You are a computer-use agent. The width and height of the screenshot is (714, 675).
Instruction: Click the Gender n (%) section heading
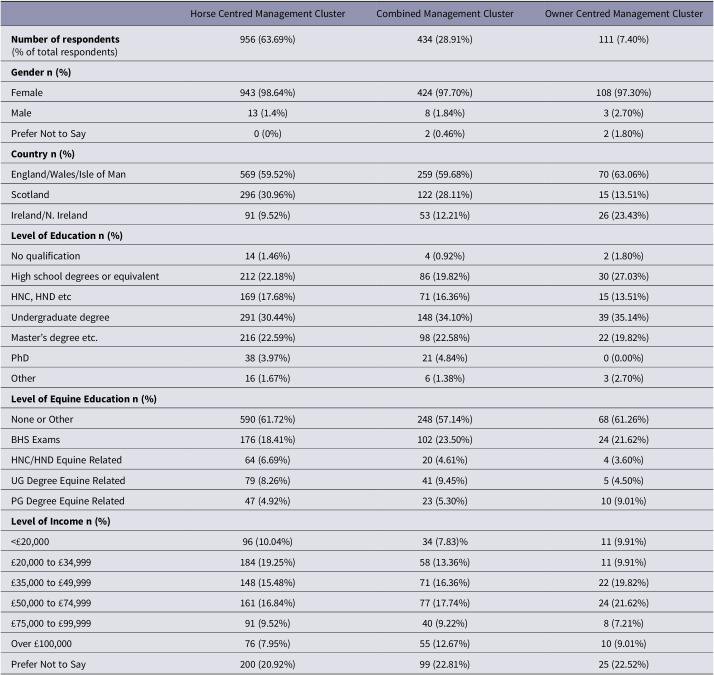click(x=41, y=72)
